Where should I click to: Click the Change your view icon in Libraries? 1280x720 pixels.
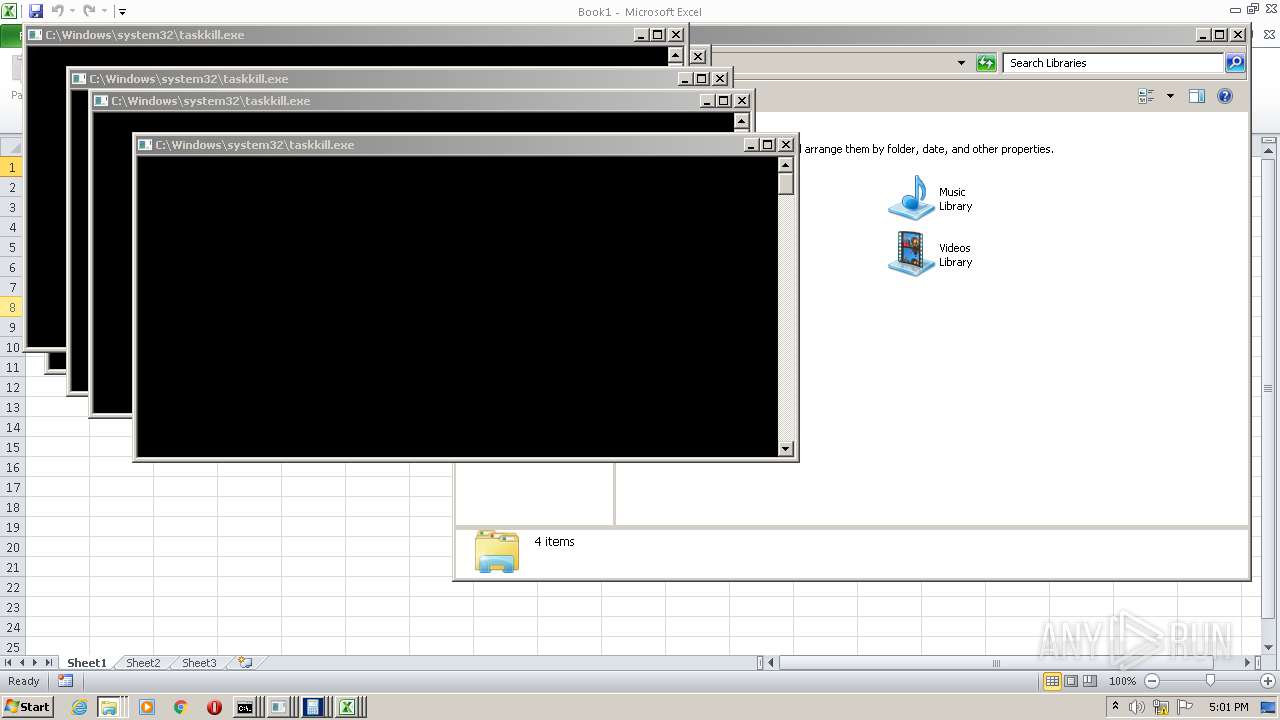pos(1146,96)
